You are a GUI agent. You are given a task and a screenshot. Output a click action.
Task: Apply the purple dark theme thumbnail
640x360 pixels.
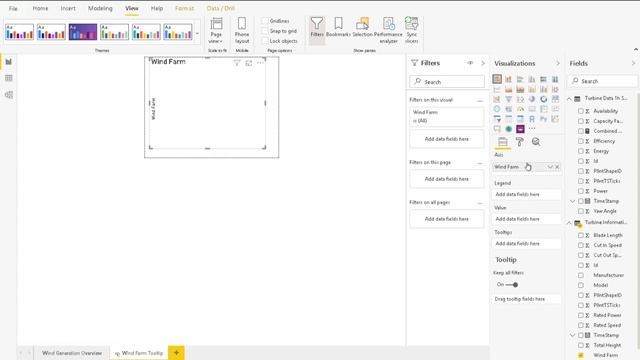tap(83, 32)
